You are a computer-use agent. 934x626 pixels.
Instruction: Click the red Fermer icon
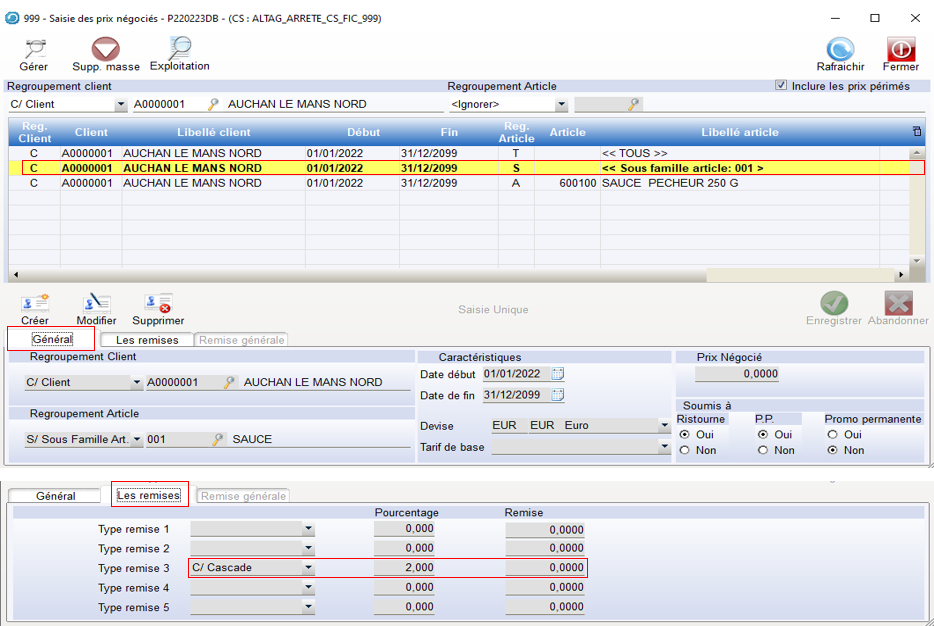900,49
